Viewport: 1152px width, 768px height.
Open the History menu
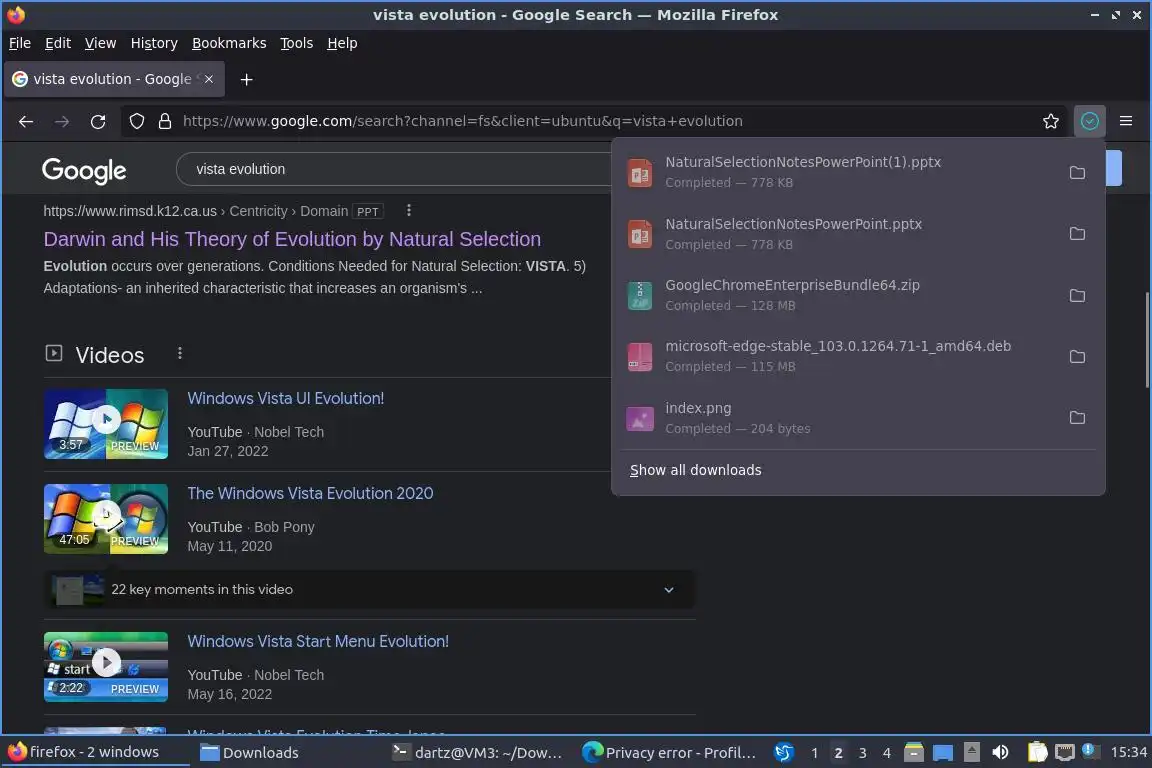(x=154, y=43)
